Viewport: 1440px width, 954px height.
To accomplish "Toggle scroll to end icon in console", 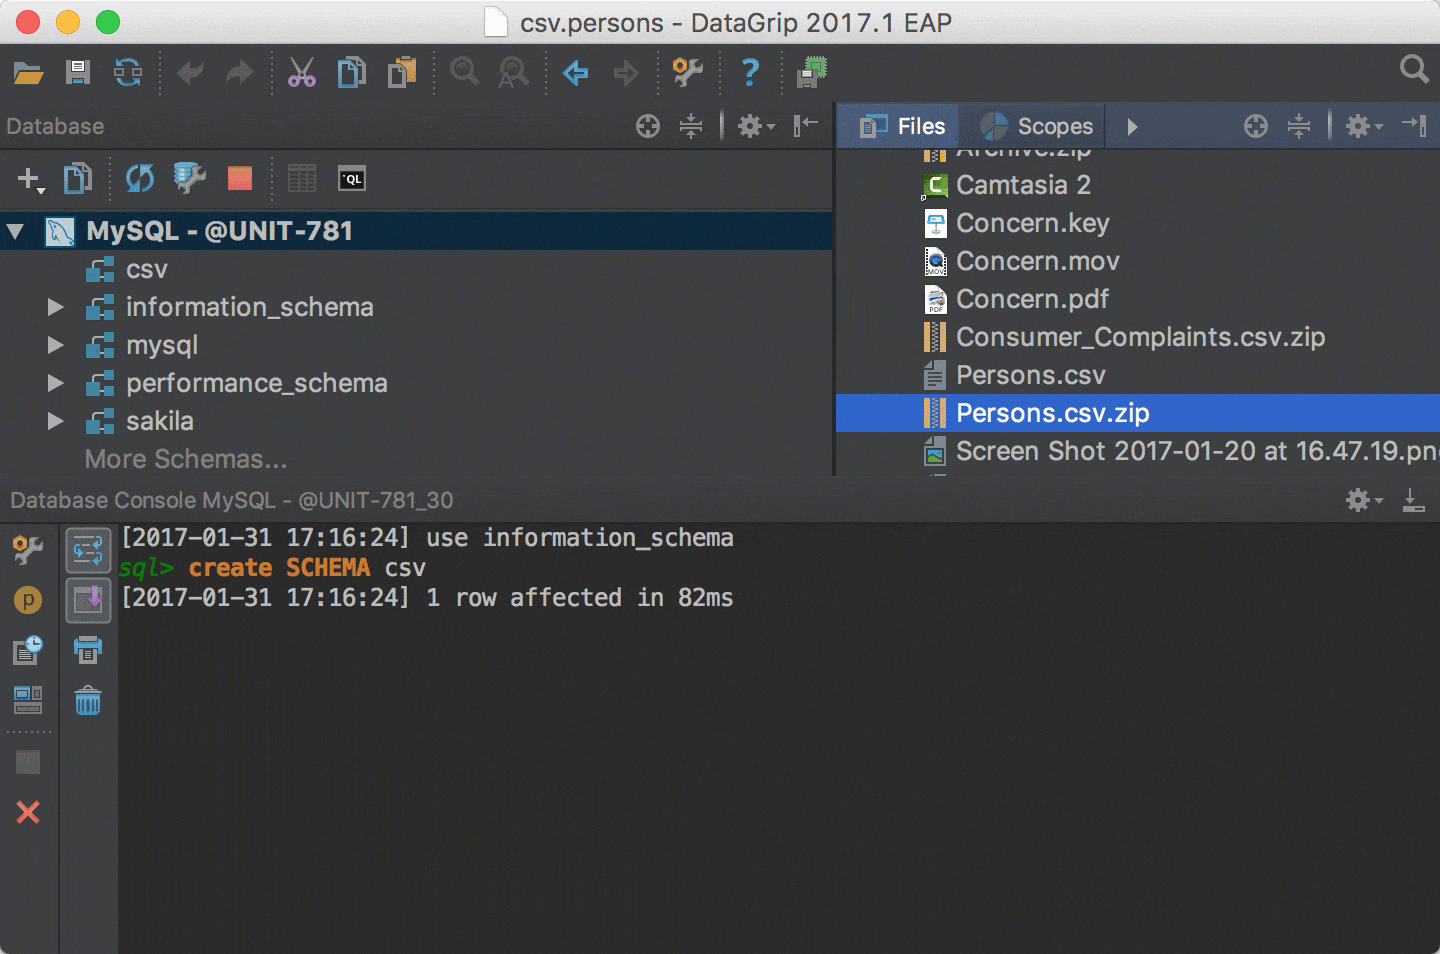I will pyautogui.click(x=88, y=600).
